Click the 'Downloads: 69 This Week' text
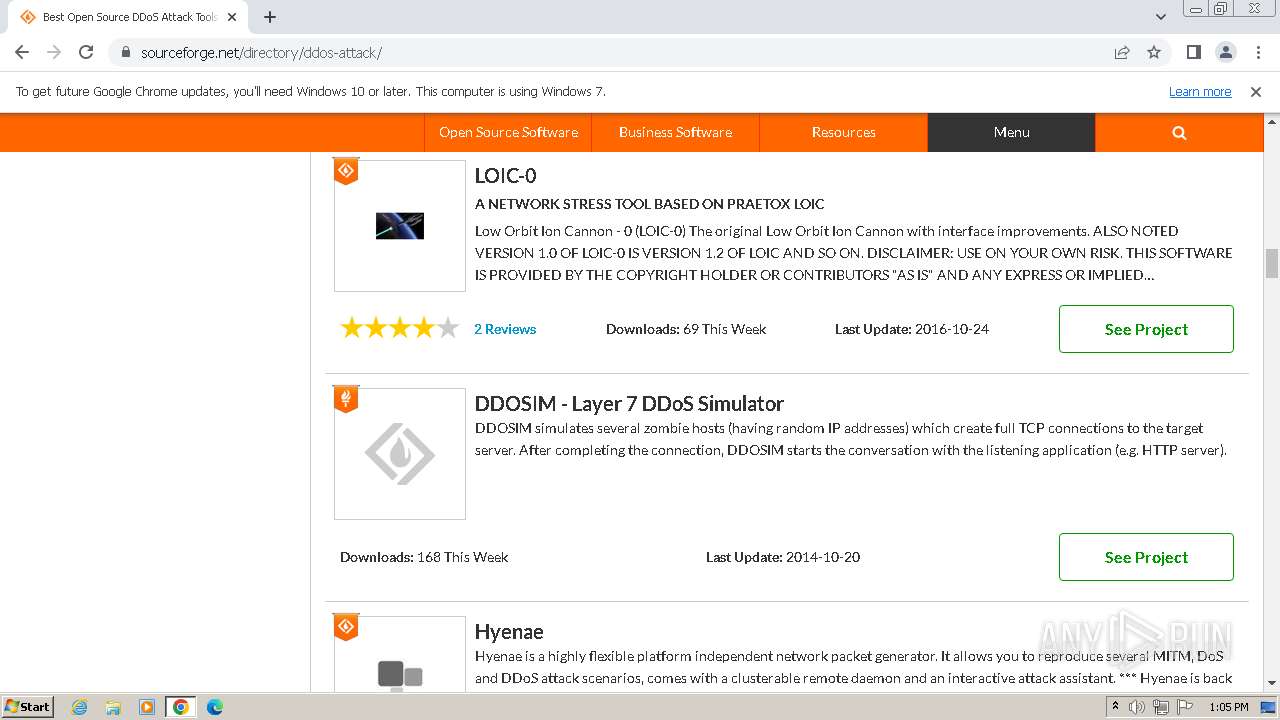The height and width of the screenshot is (720, 1280). (x=686, y=329)
